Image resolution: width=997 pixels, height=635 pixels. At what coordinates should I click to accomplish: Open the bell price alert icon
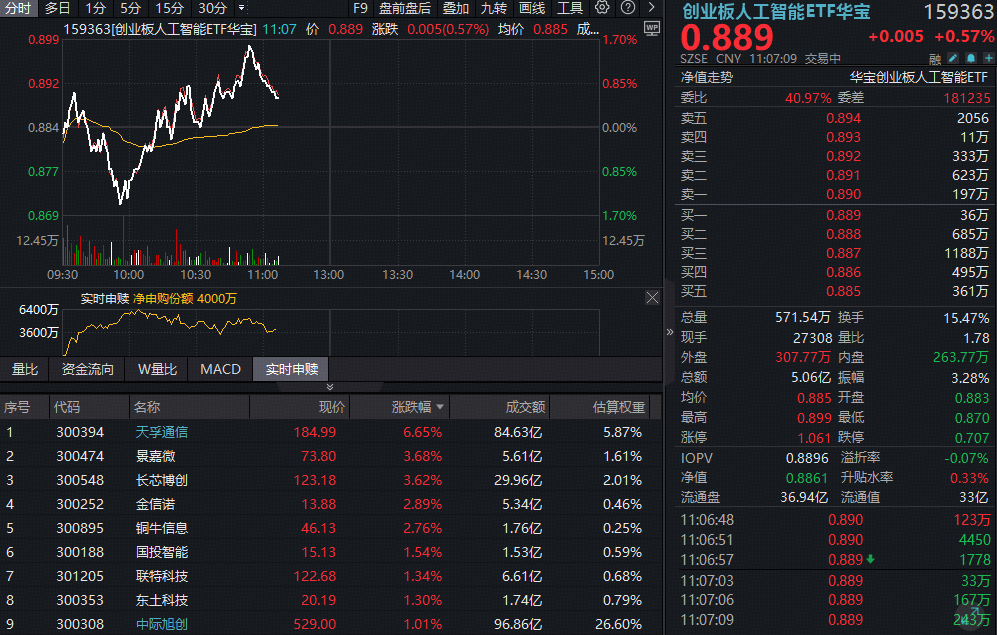pos(969,59)
